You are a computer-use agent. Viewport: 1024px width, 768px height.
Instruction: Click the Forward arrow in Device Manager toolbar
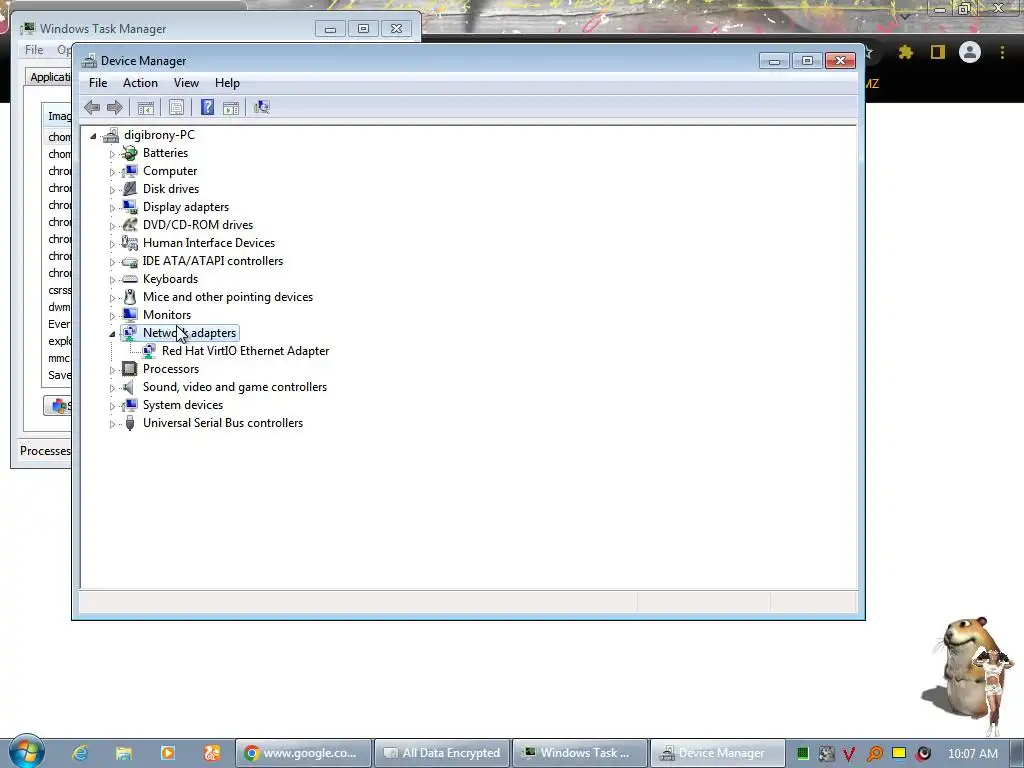click(115, 107)
